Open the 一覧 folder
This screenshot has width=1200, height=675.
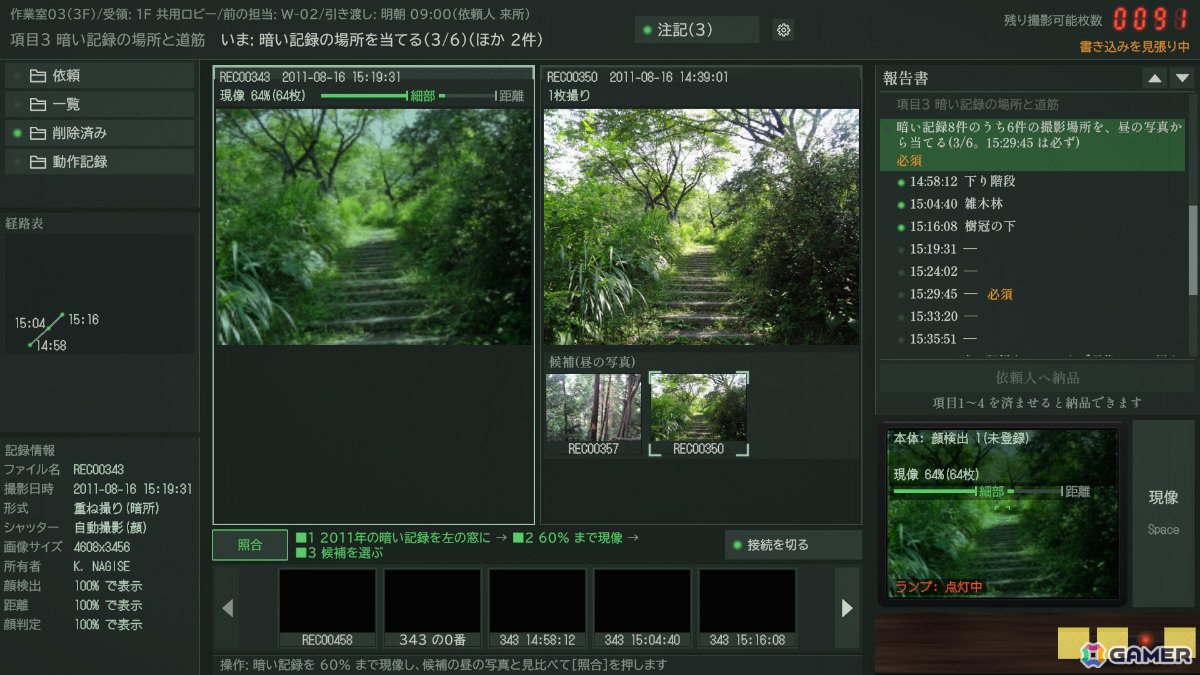[x=100, y=104]
